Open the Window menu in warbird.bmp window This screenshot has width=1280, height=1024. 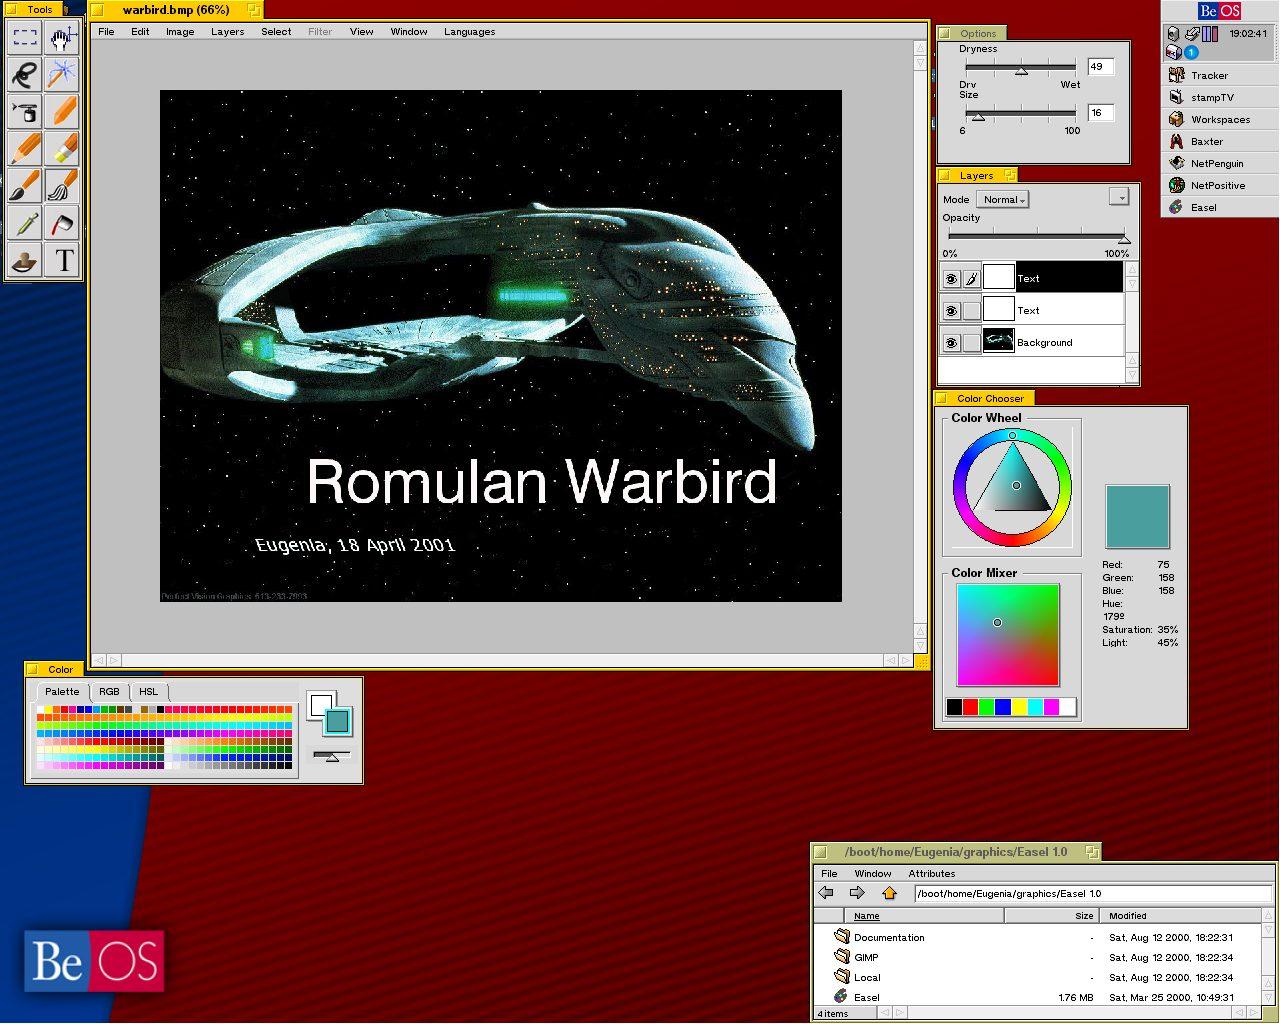[409, 31]
